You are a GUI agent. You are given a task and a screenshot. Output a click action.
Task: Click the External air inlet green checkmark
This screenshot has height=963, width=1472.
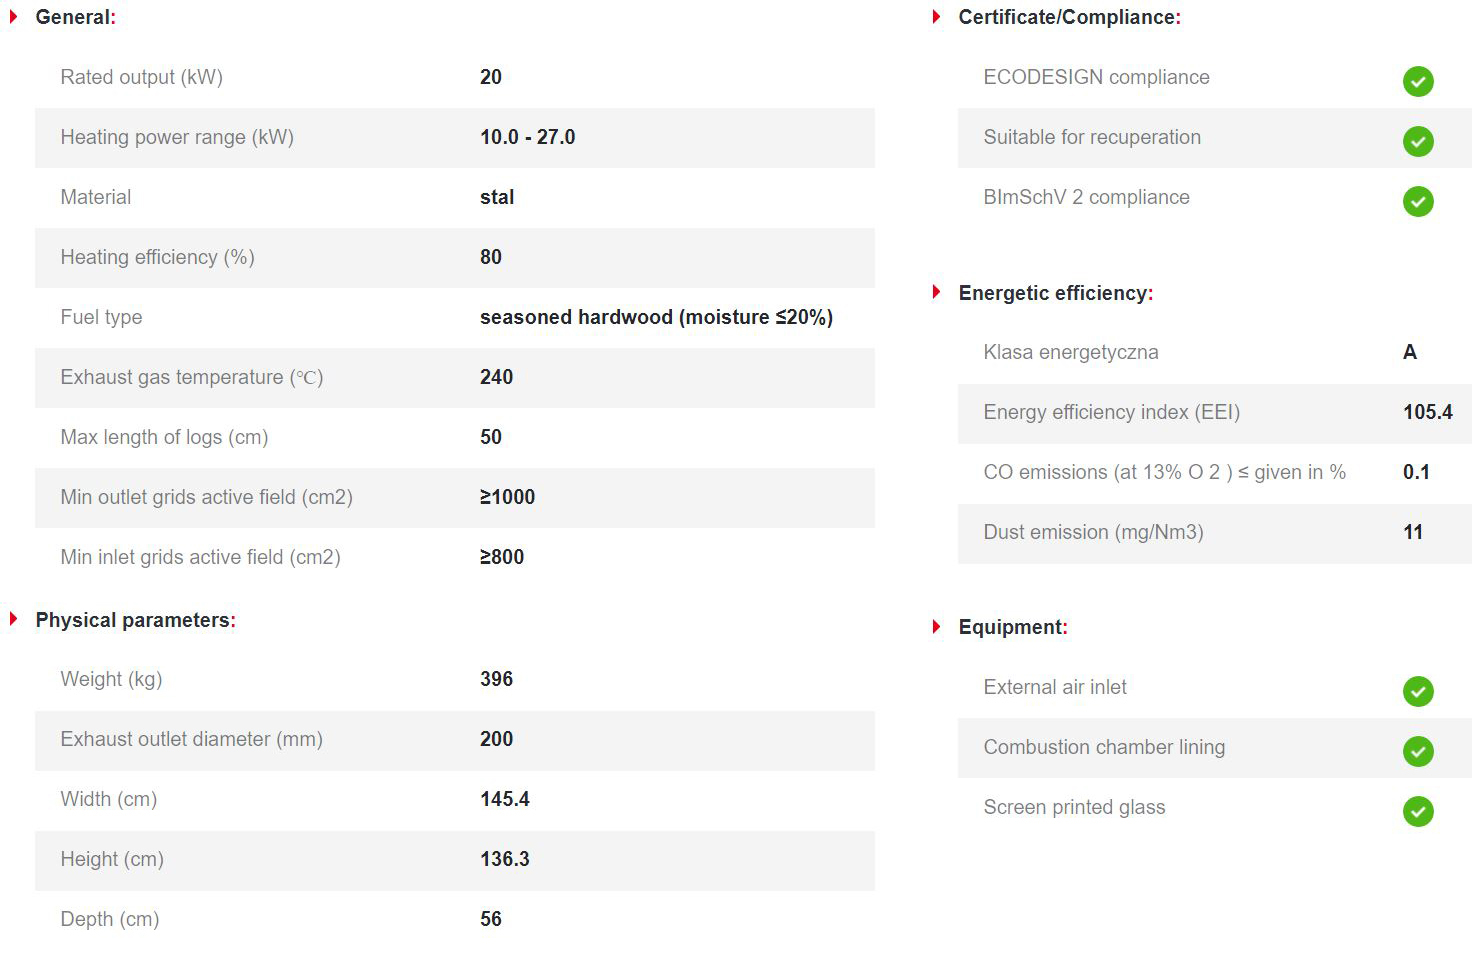pos(1417,691)
